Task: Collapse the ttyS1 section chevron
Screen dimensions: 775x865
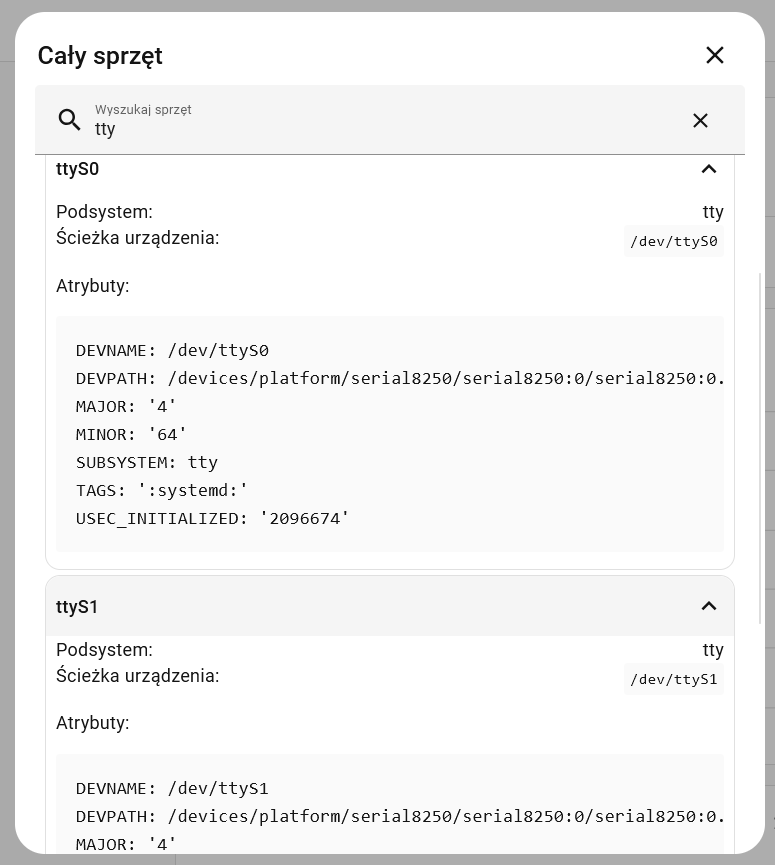Action: point(709,606)
